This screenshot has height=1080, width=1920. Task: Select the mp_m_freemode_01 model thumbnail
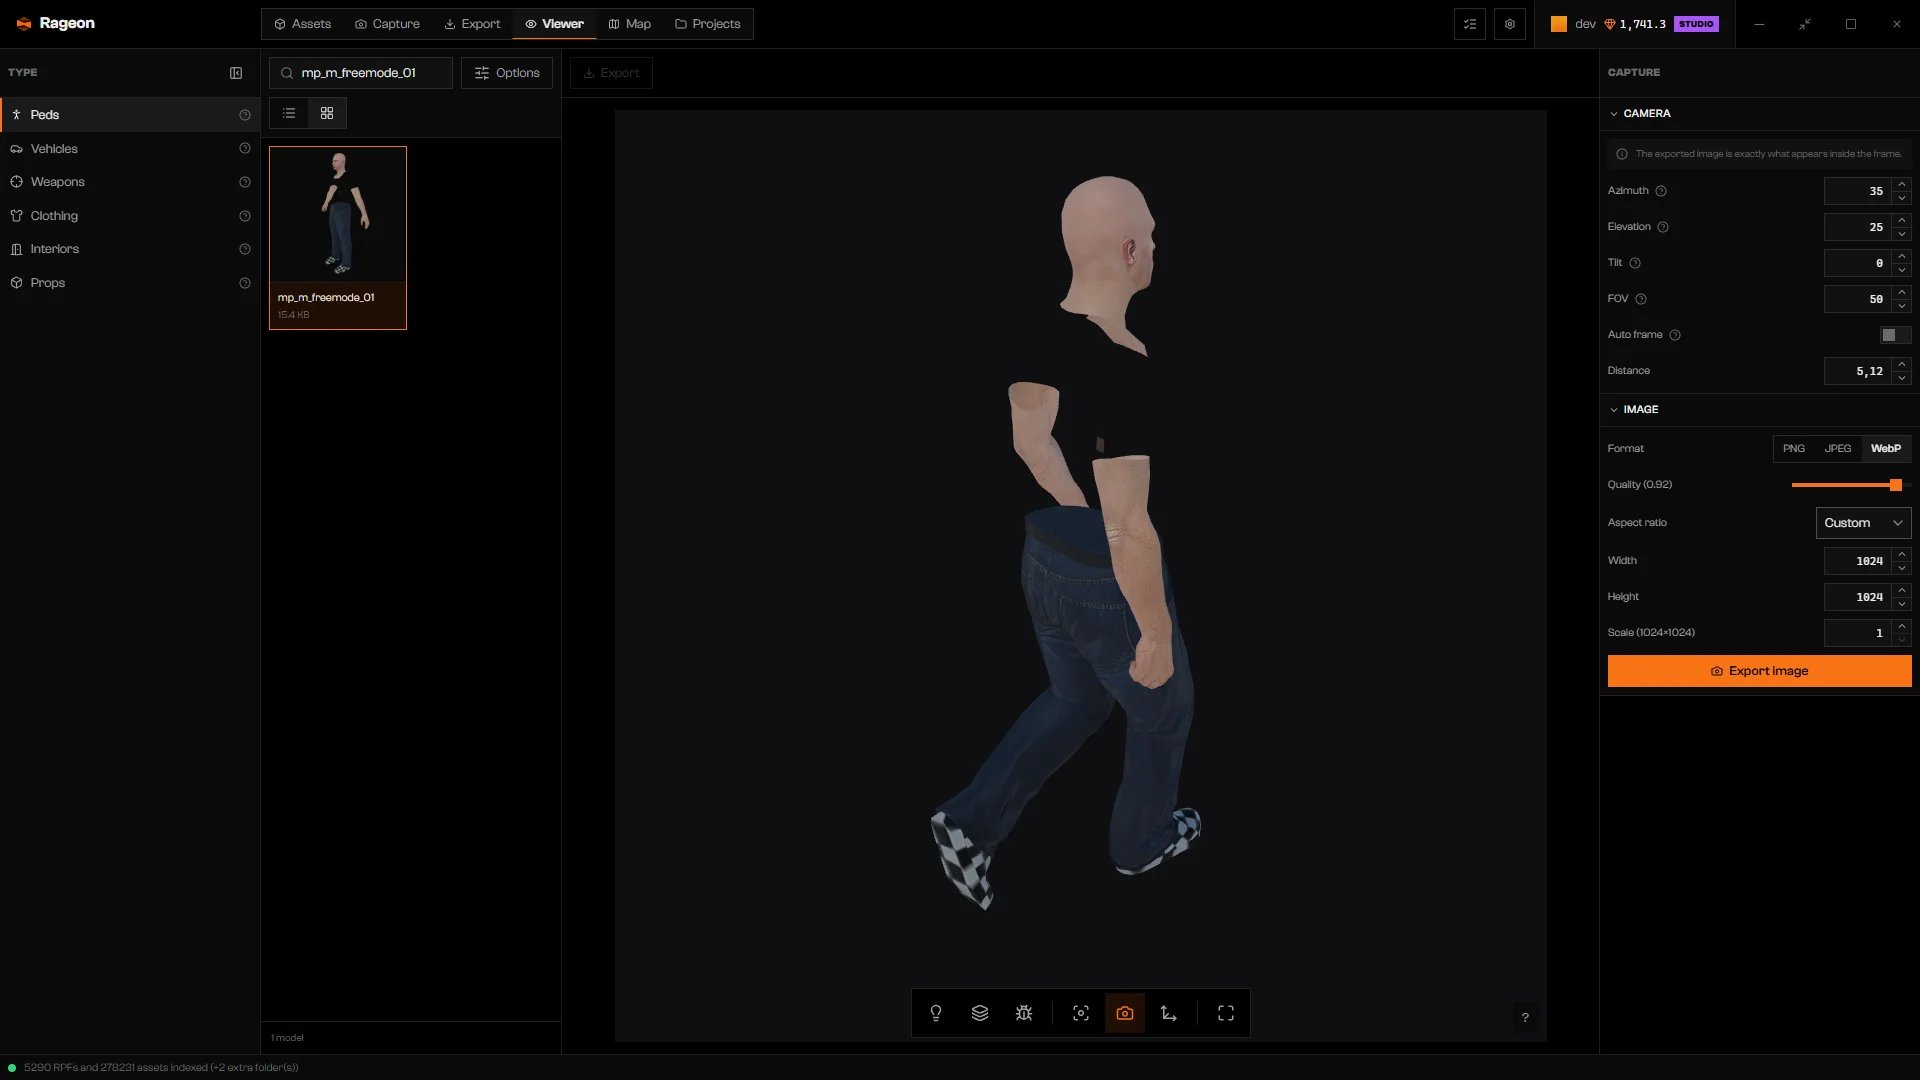click(338, 238)
